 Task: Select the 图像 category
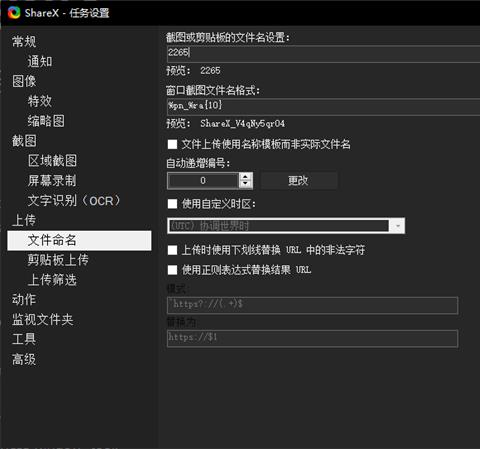[24, 81]
